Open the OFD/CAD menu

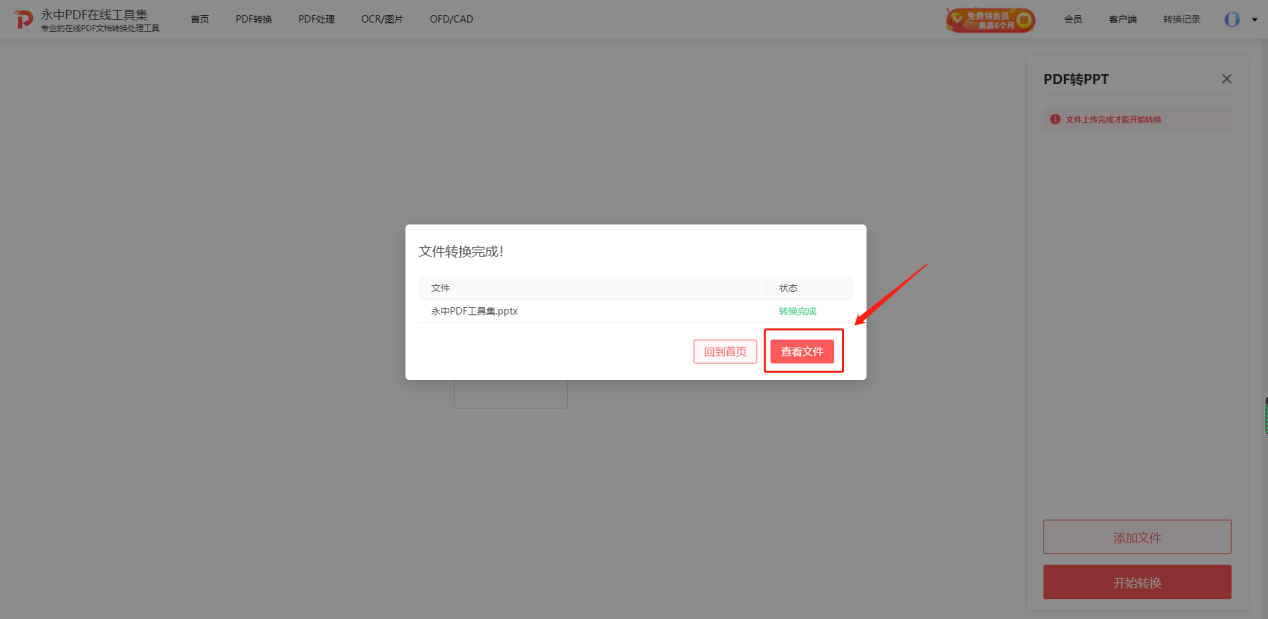(451, 19)
